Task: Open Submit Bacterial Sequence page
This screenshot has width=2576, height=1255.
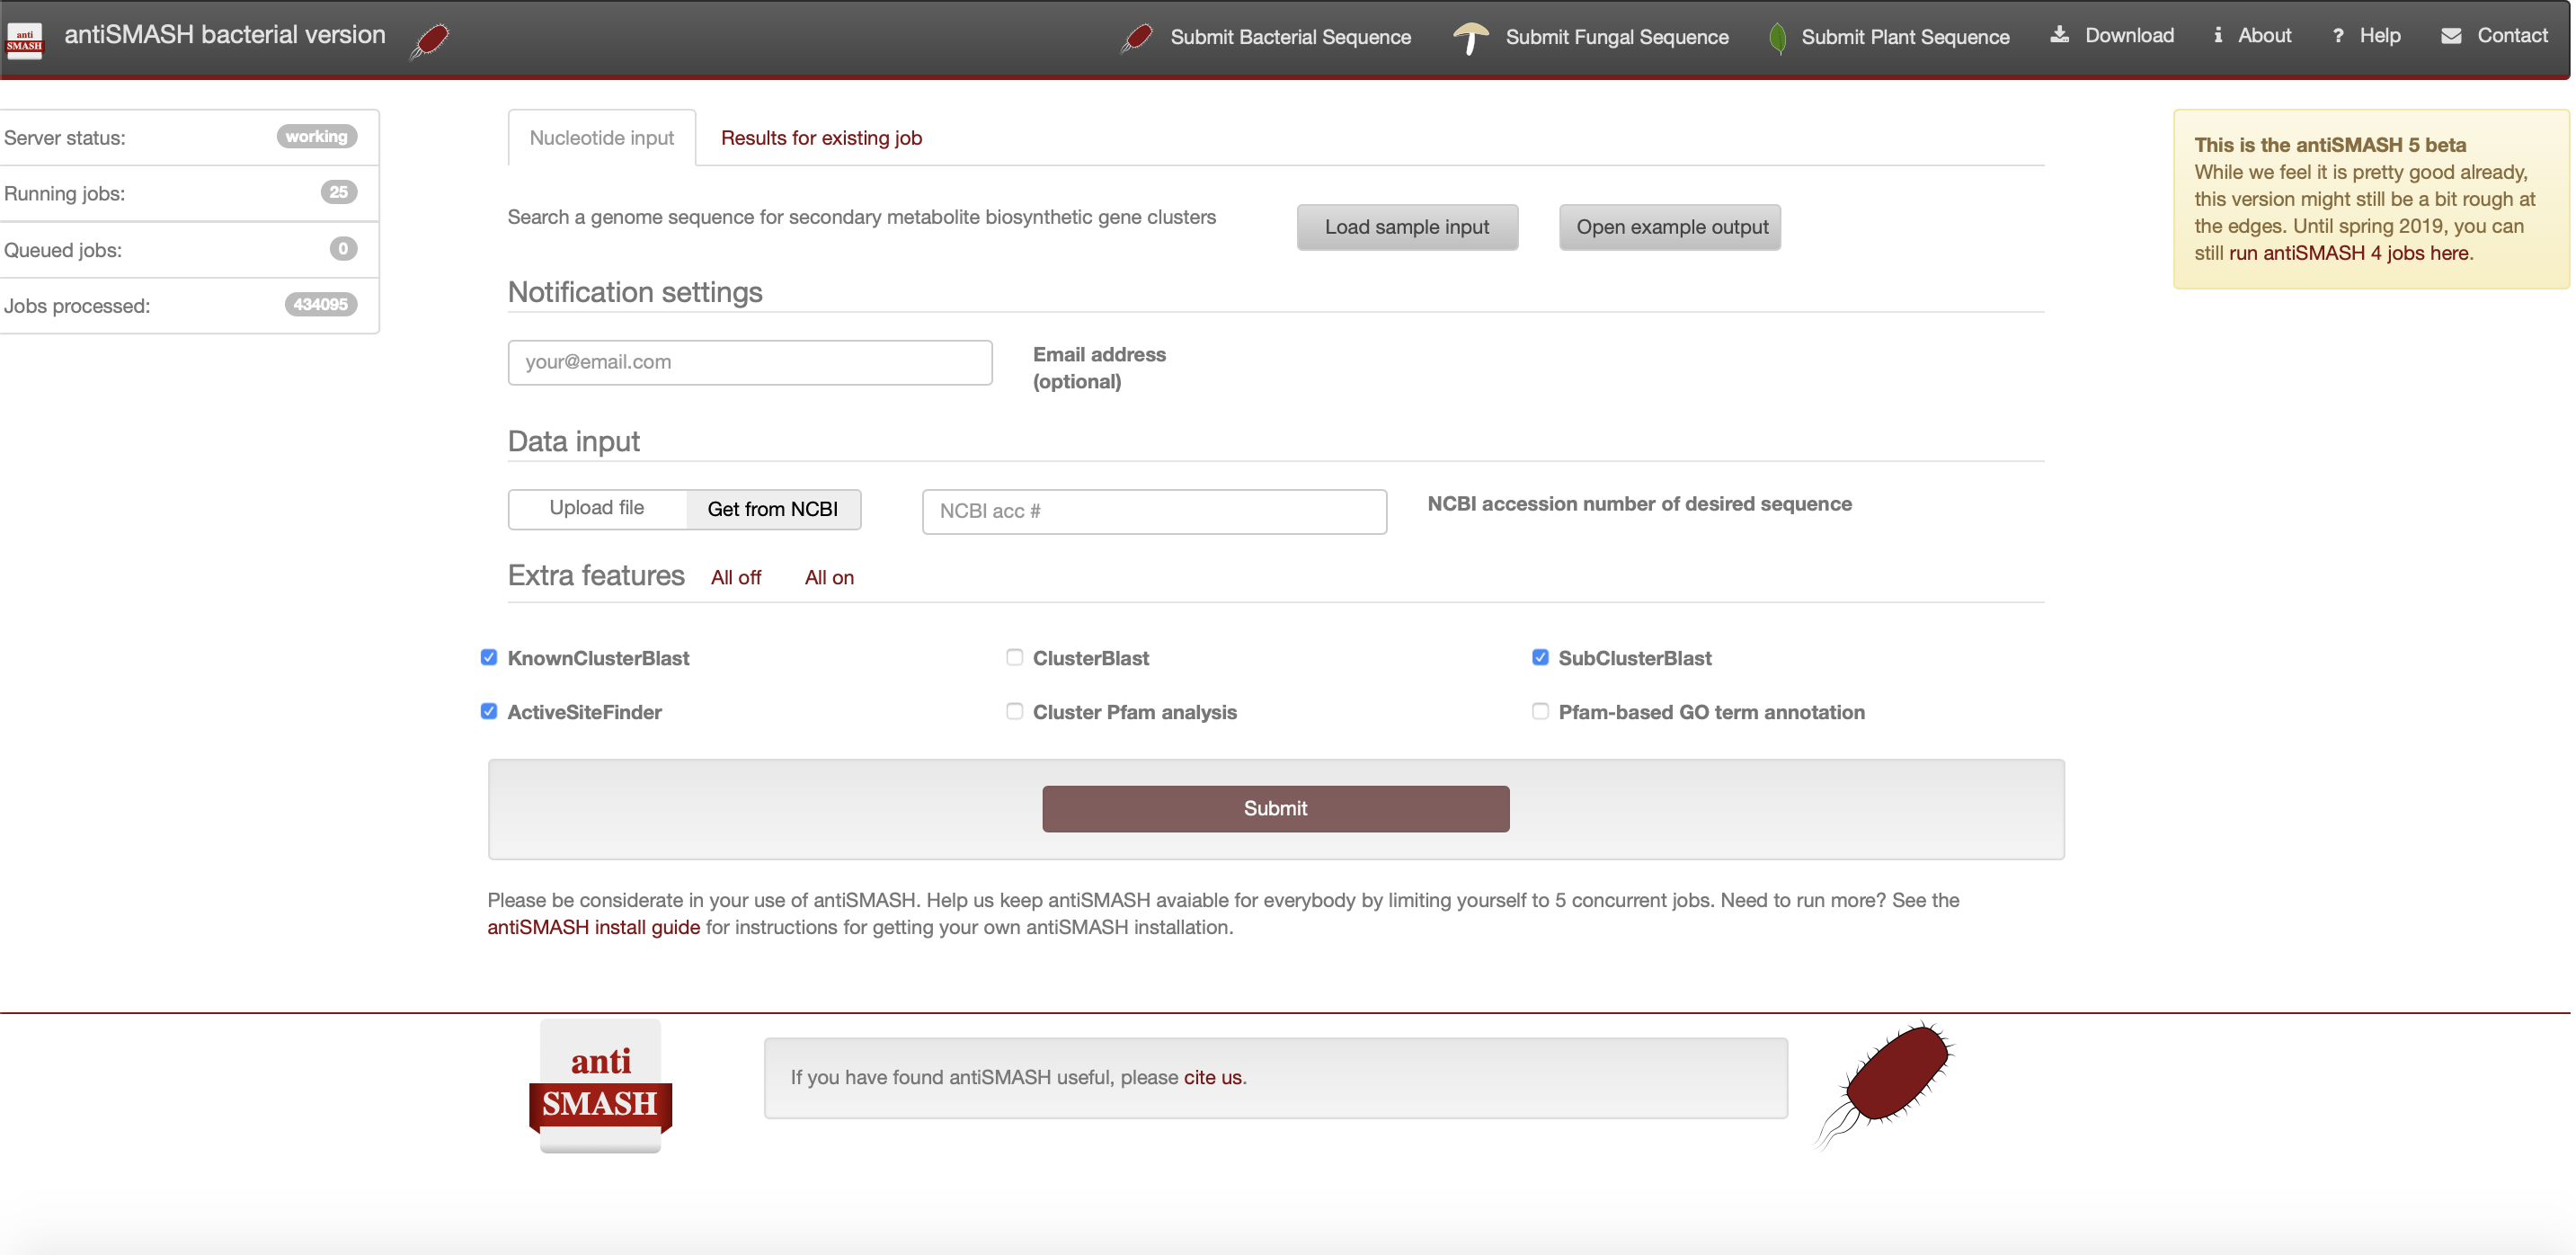Action: [1290, 37]
